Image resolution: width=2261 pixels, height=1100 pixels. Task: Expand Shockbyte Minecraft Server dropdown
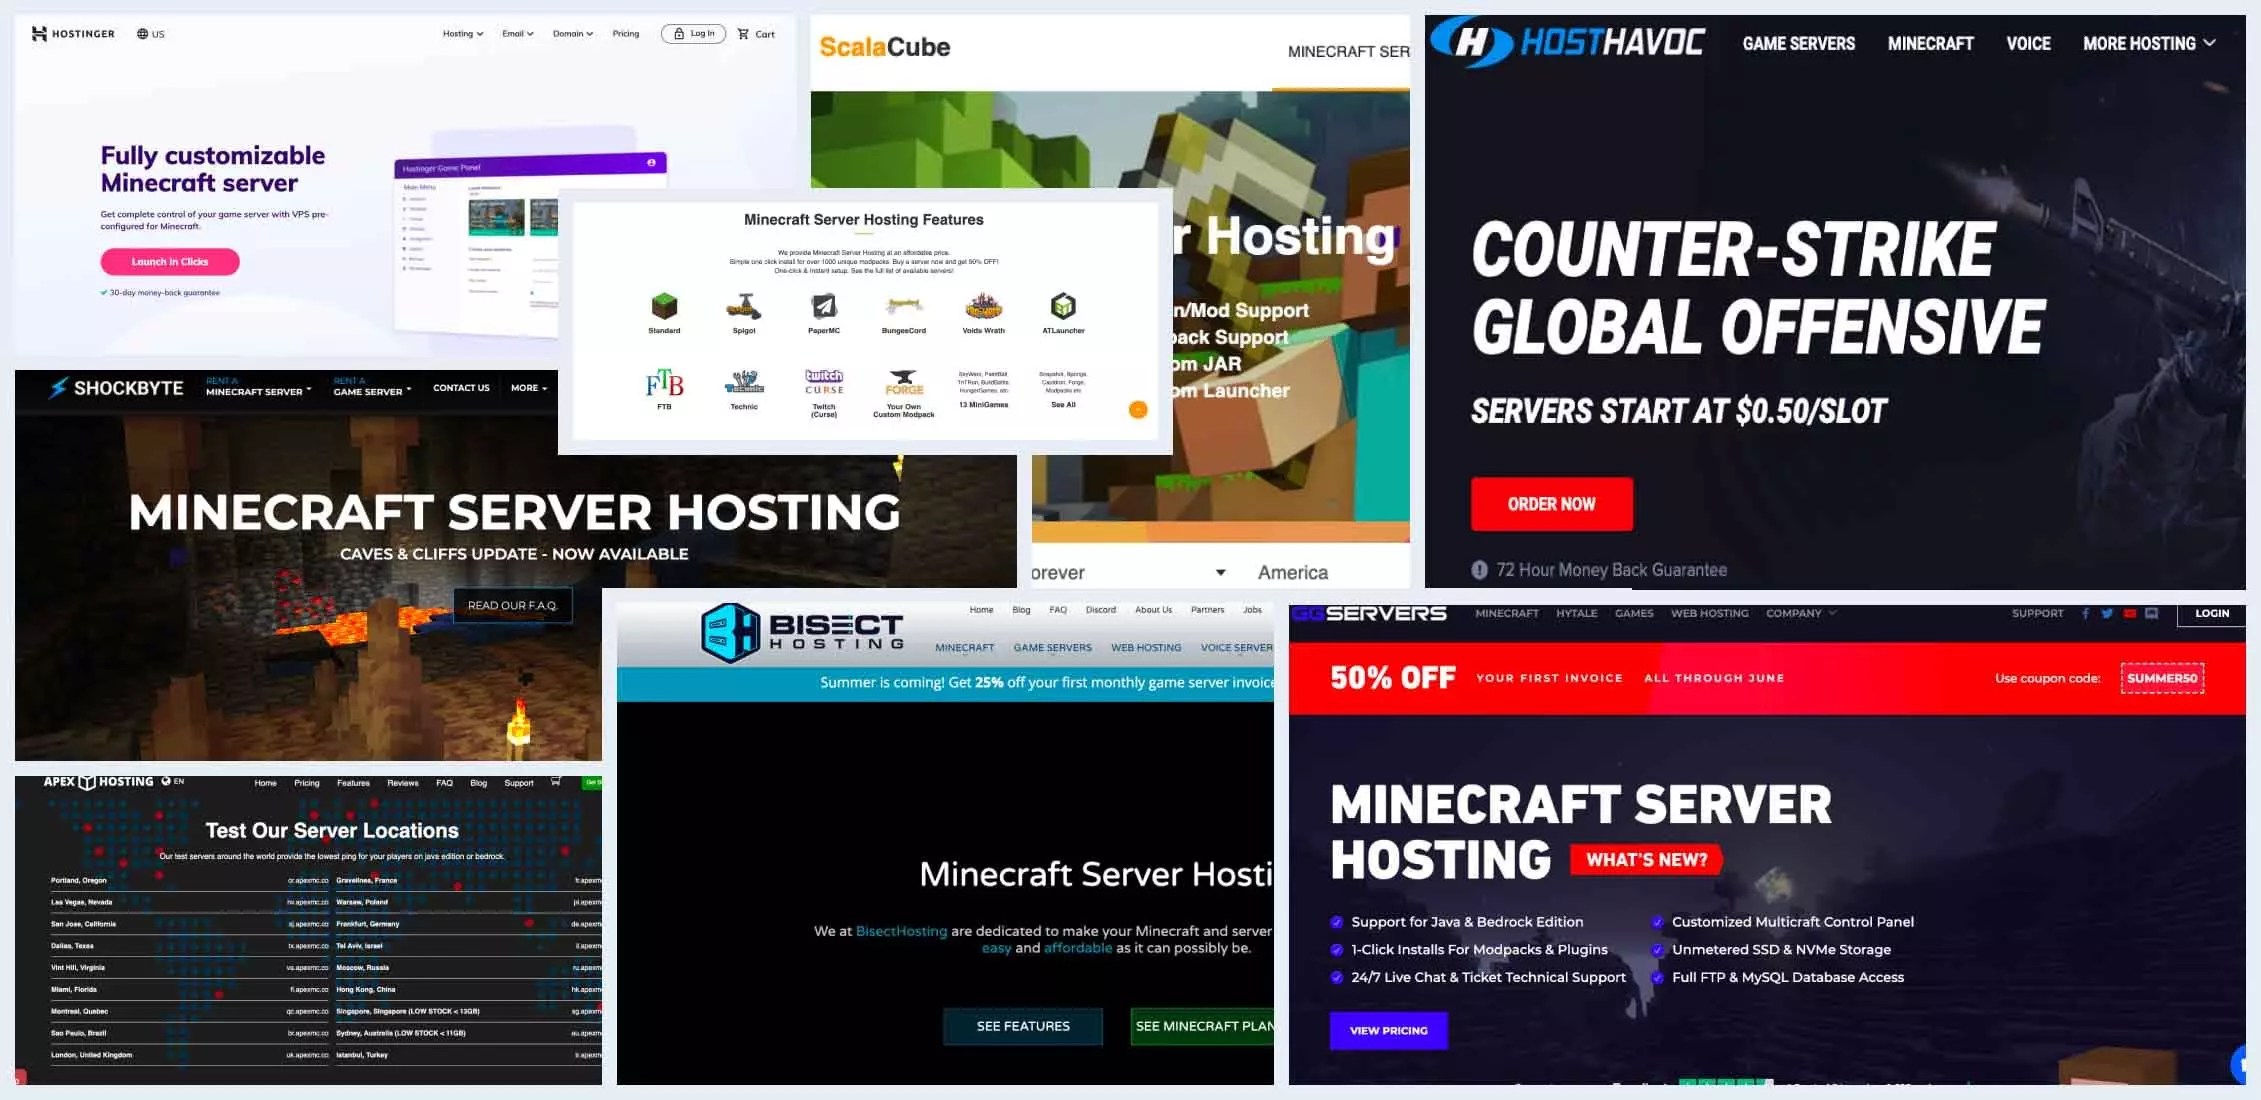click(259, 387)
